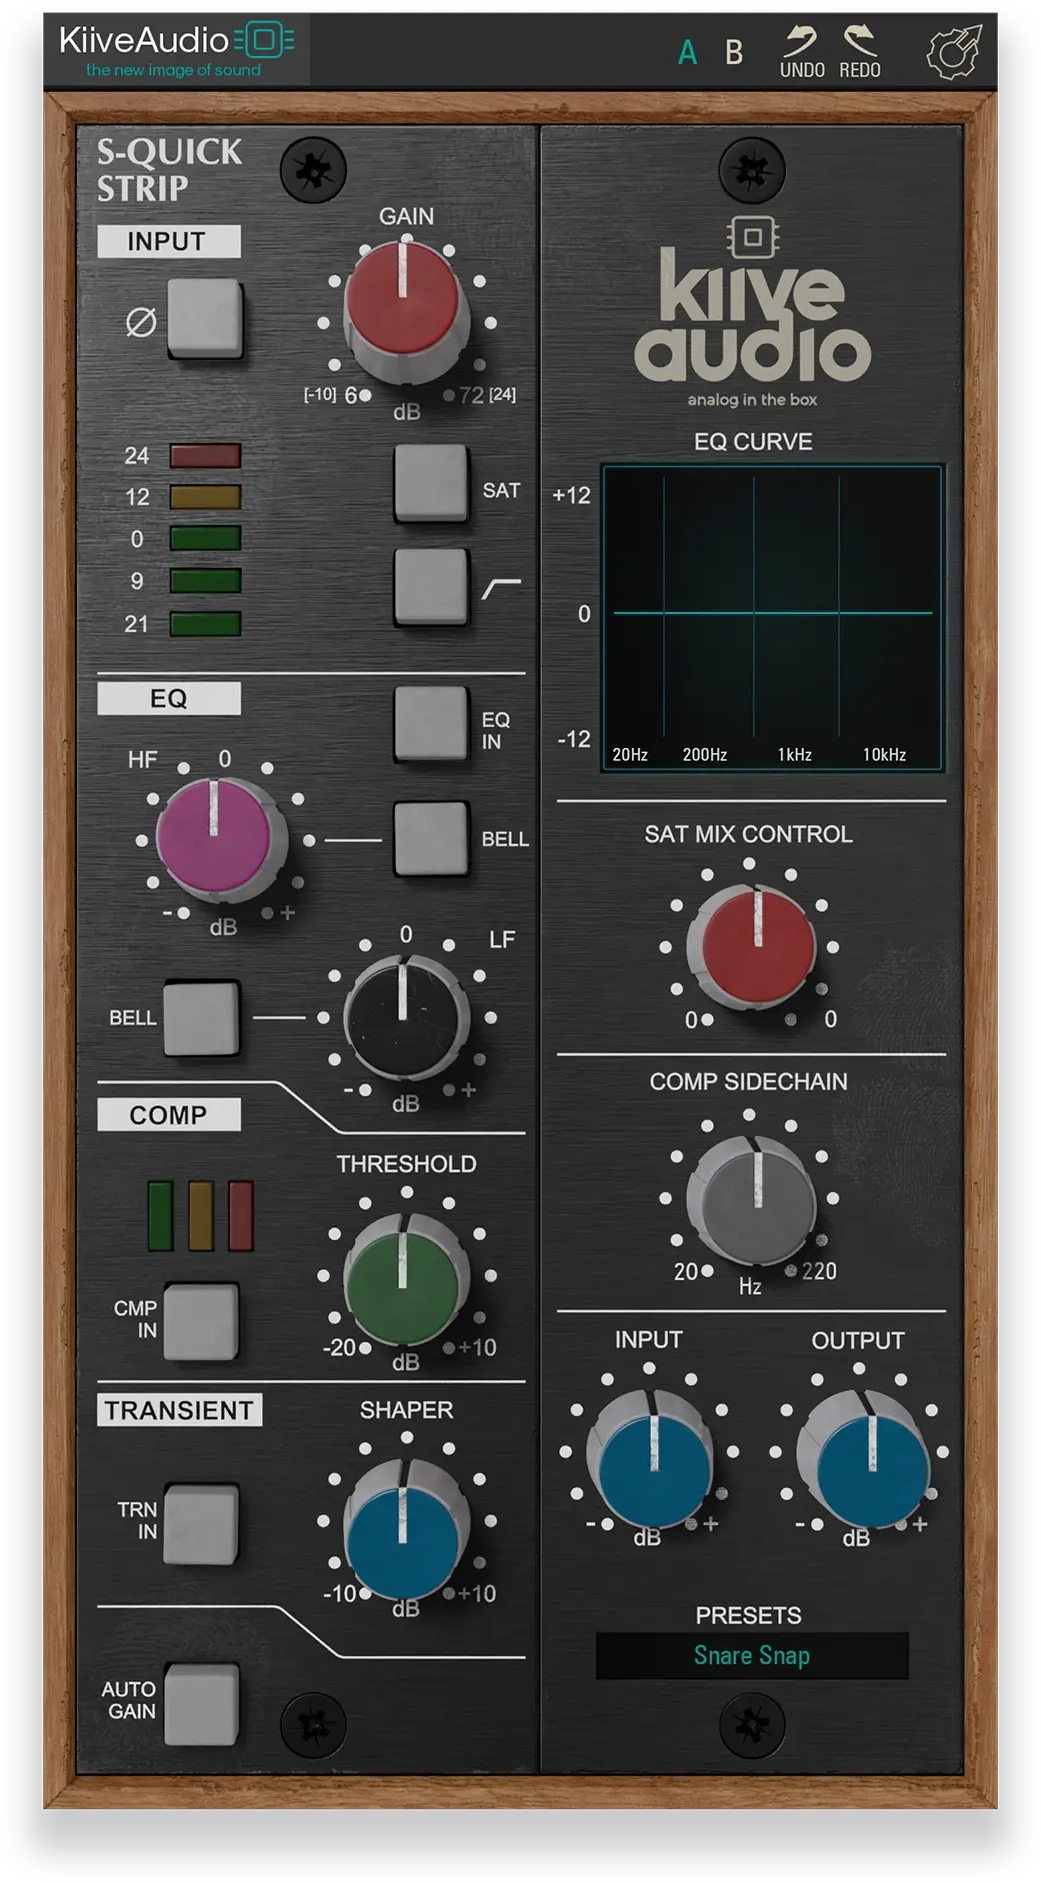Viewport: 1041px width, 1883px height.
Task: Click the kiive audio center logo
Action: coord(752,310)
